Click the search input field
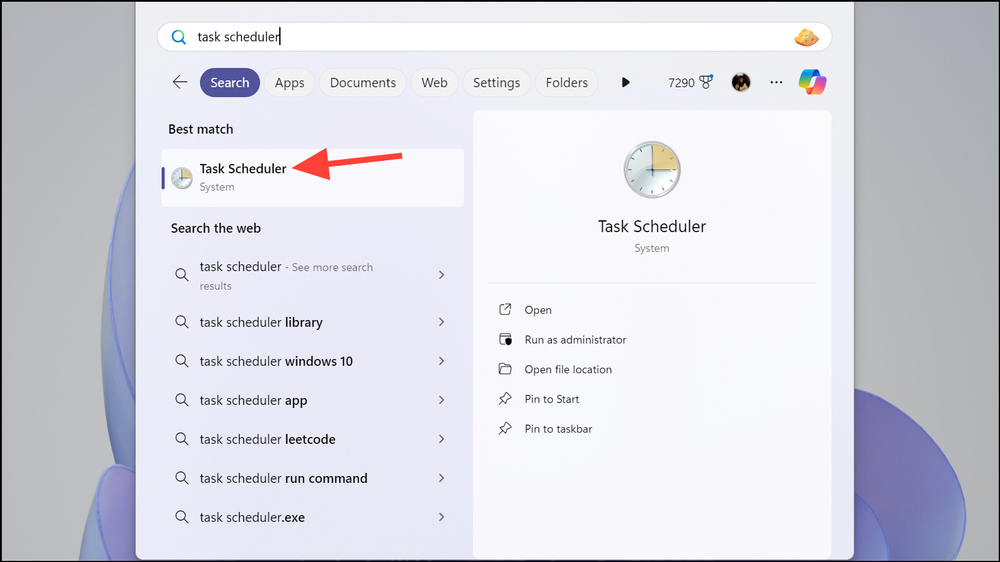 tap(480, 37)
